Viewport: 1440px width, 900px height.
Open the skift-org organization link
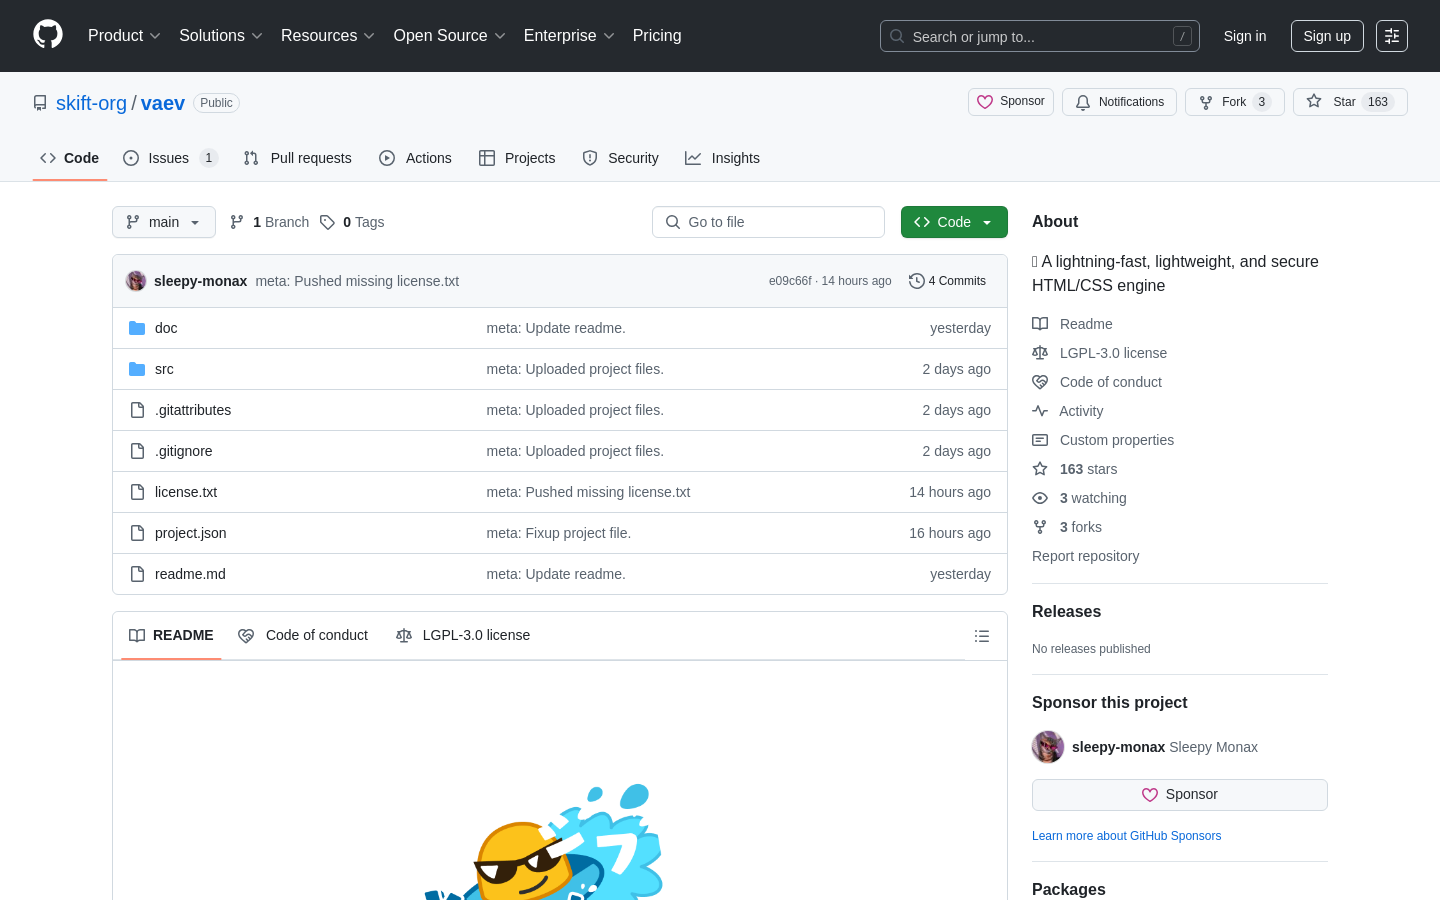pyautogui.click(x=91, y=103)
